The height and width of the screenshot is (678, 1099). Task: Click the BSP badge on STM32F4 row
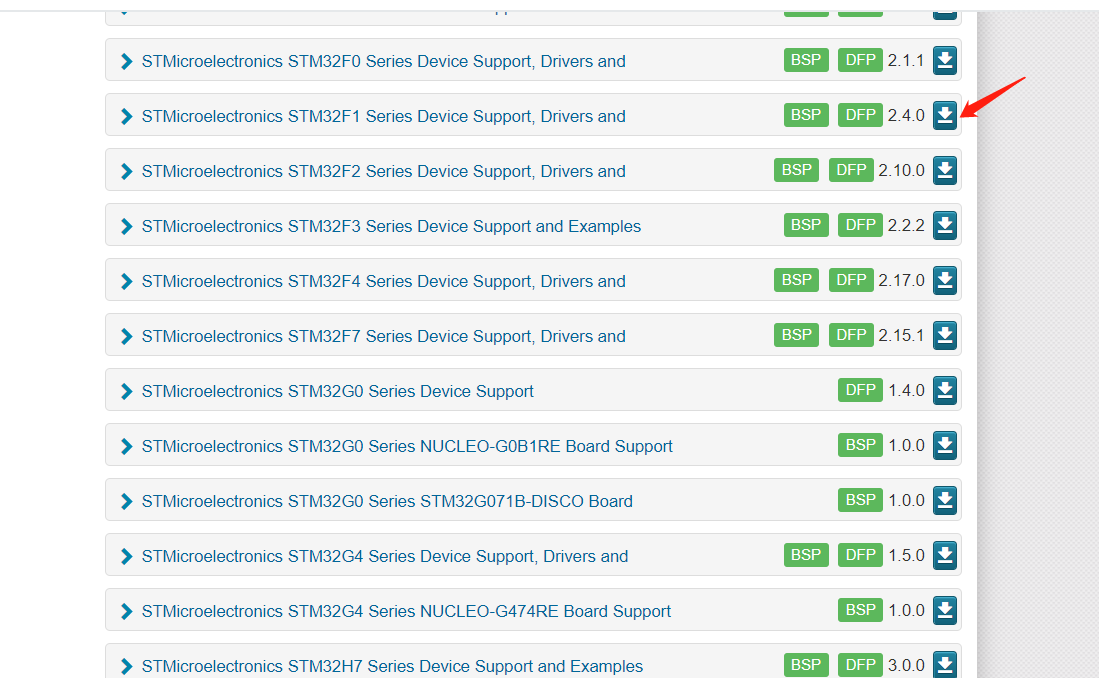pos(796,280)
